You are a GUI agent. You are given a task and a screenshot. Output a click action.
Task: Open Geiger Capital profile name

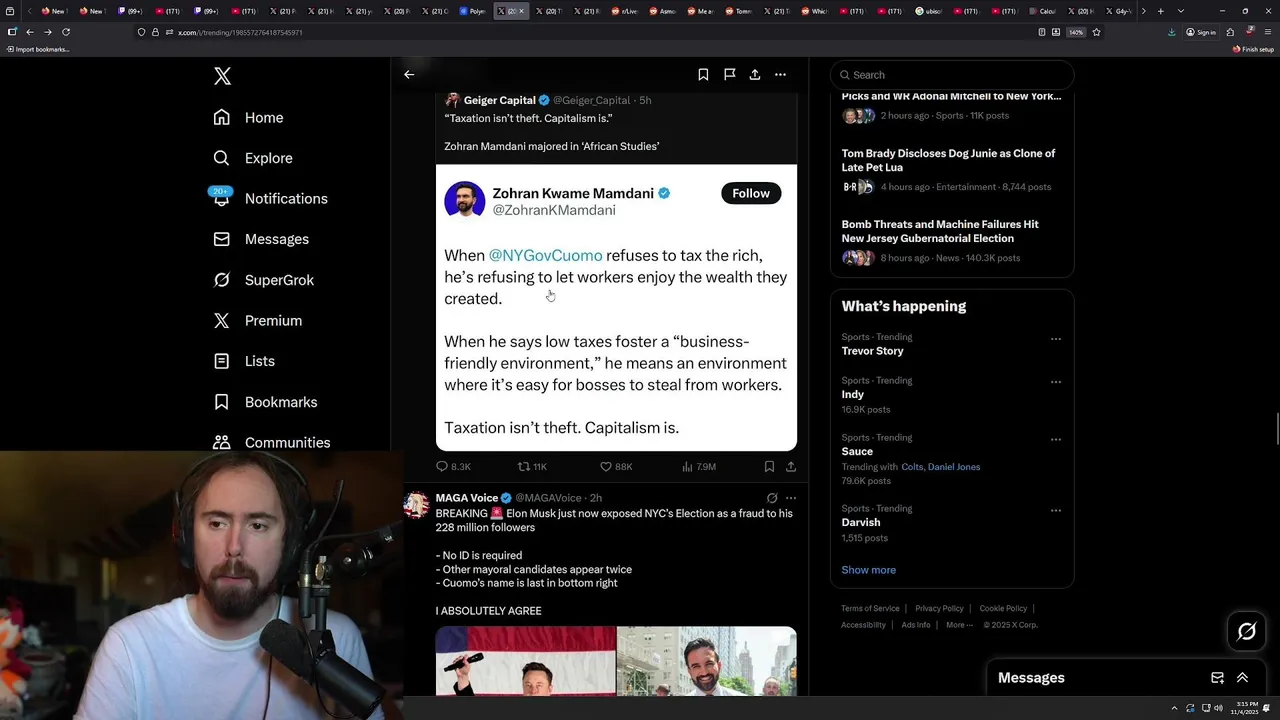500,100
